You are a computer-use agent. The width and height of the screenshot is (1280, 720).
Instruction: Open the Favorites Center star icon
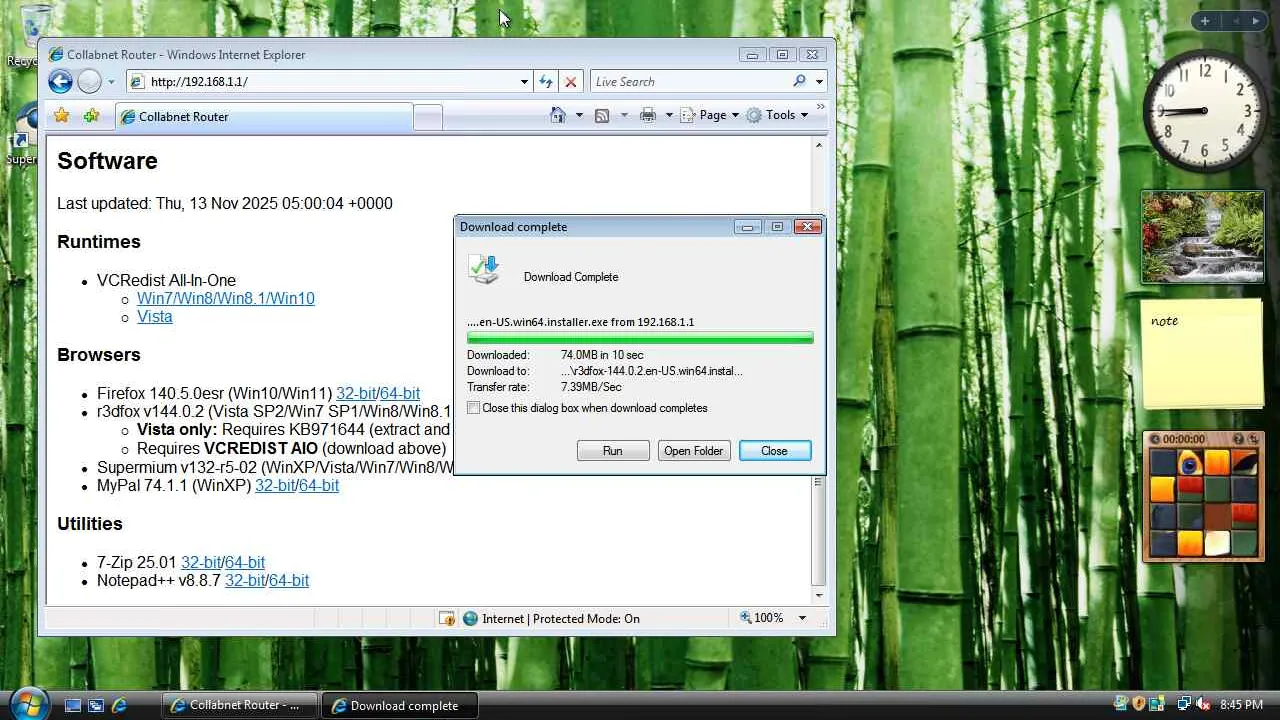(x=61, y=116)
